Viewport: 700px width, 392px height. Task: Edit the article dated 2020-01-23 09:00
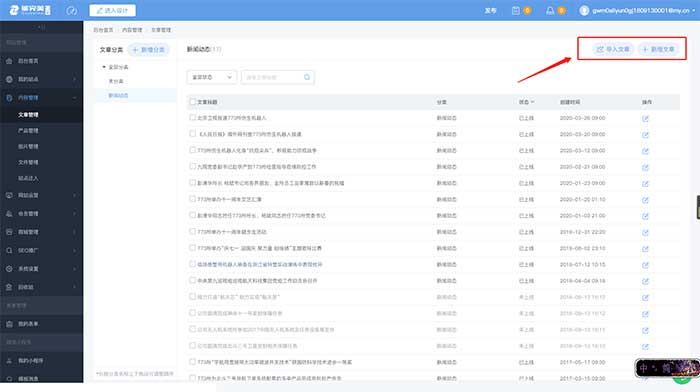pyautogui.click(x=645, y=183)
